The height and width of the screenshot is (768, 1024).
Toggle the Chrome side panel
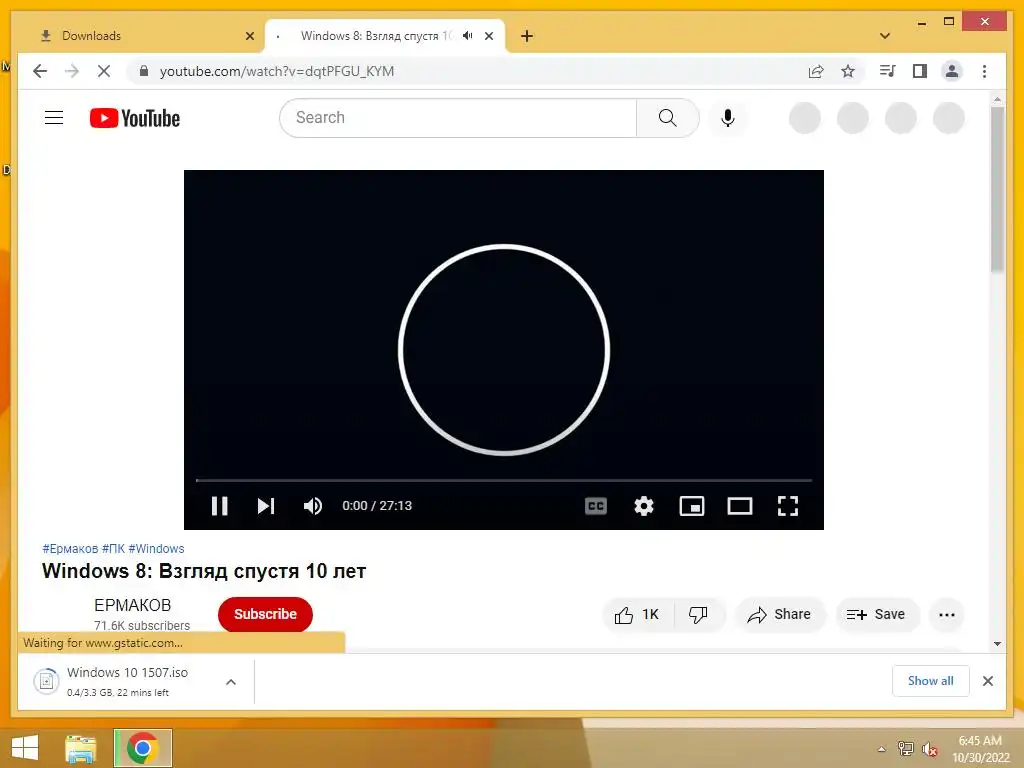pos(920,71)
